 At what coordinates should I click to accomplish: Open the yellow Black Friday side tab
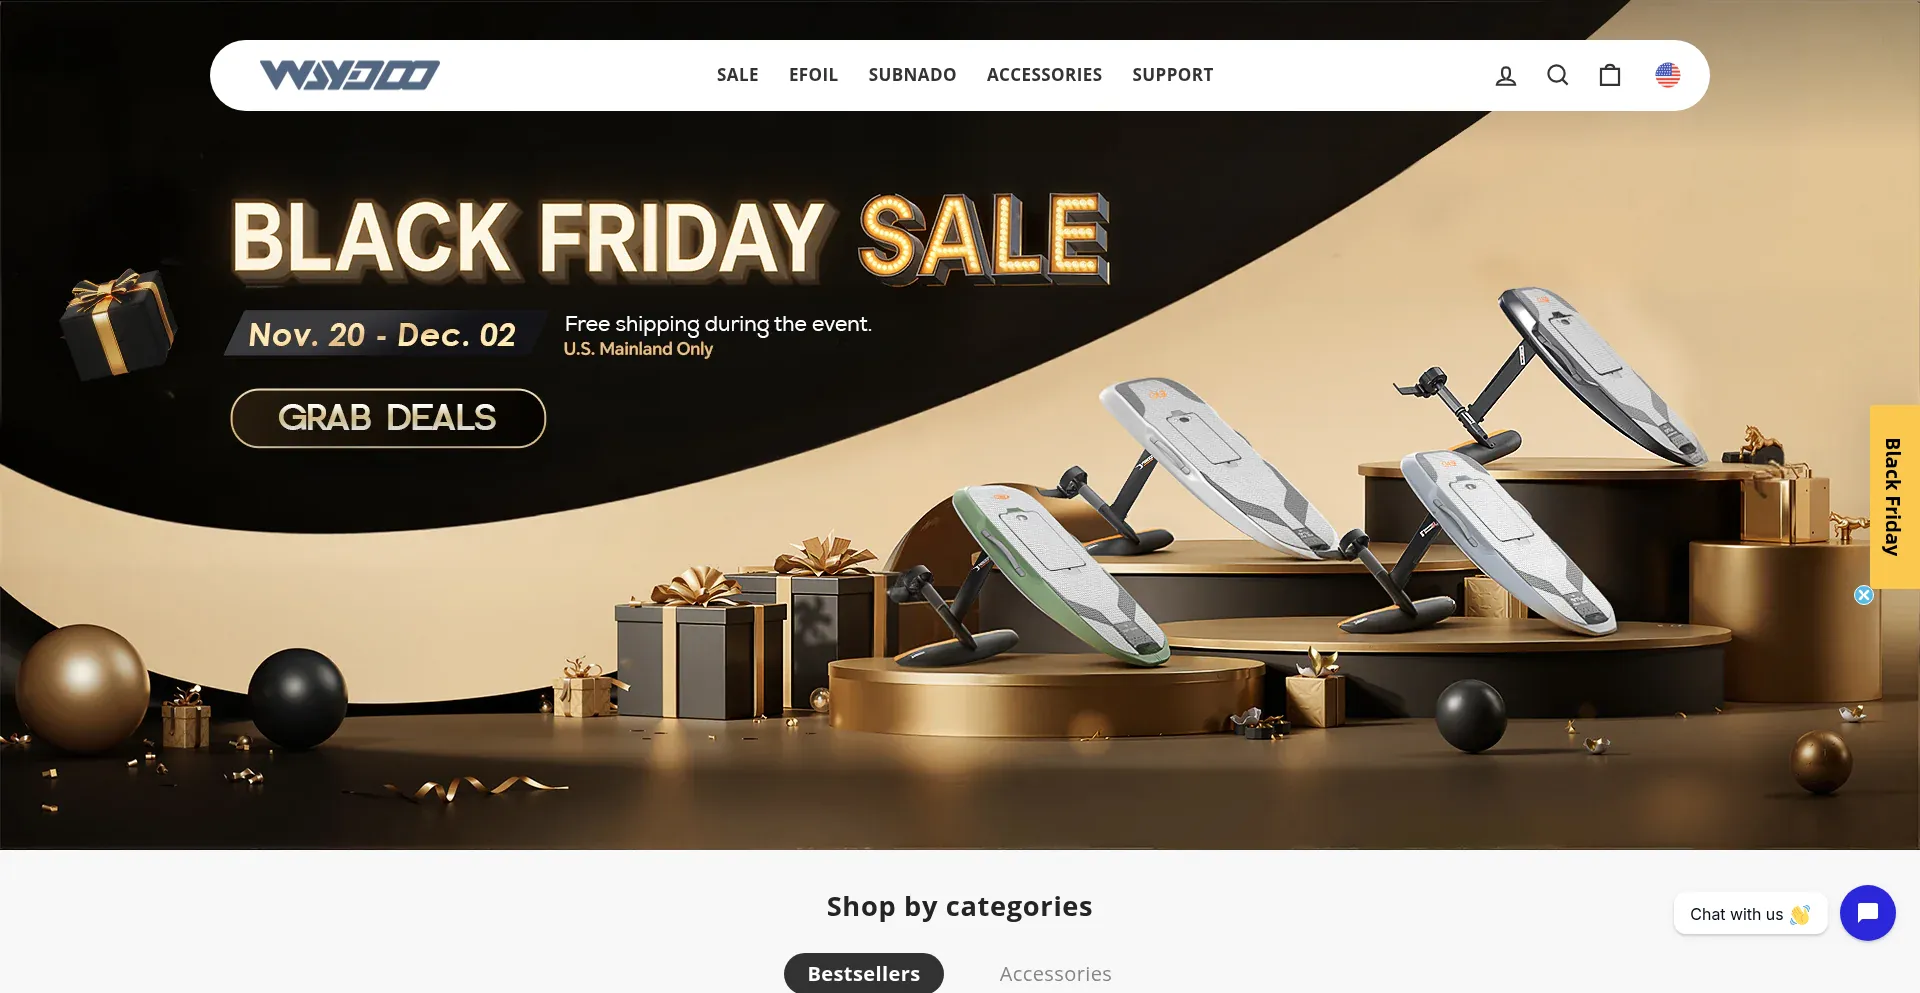[1893, 496]
